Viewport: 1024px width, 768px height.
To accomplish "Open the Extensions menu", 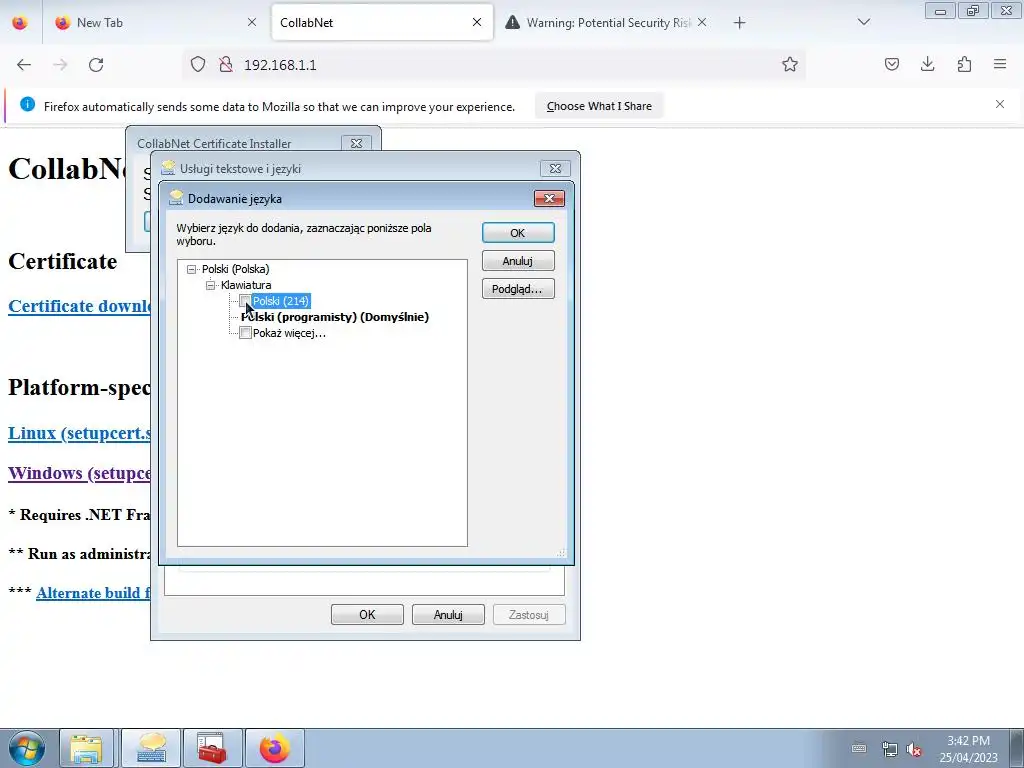I will [964, 64].
